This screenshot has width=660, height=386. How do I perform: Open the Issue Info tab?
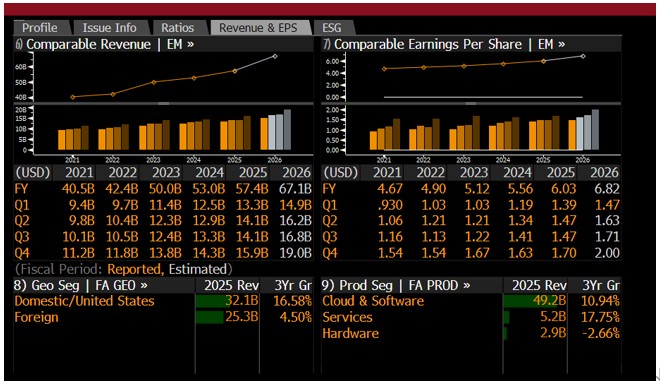tap(109, 28)
